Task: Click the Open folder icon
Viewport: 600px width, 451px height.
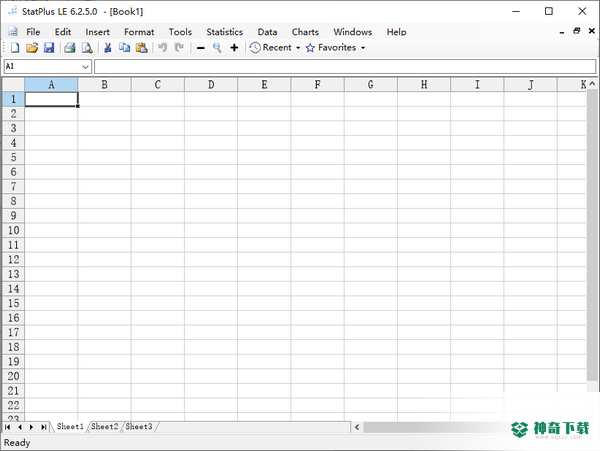Action: tap(32, 48)
